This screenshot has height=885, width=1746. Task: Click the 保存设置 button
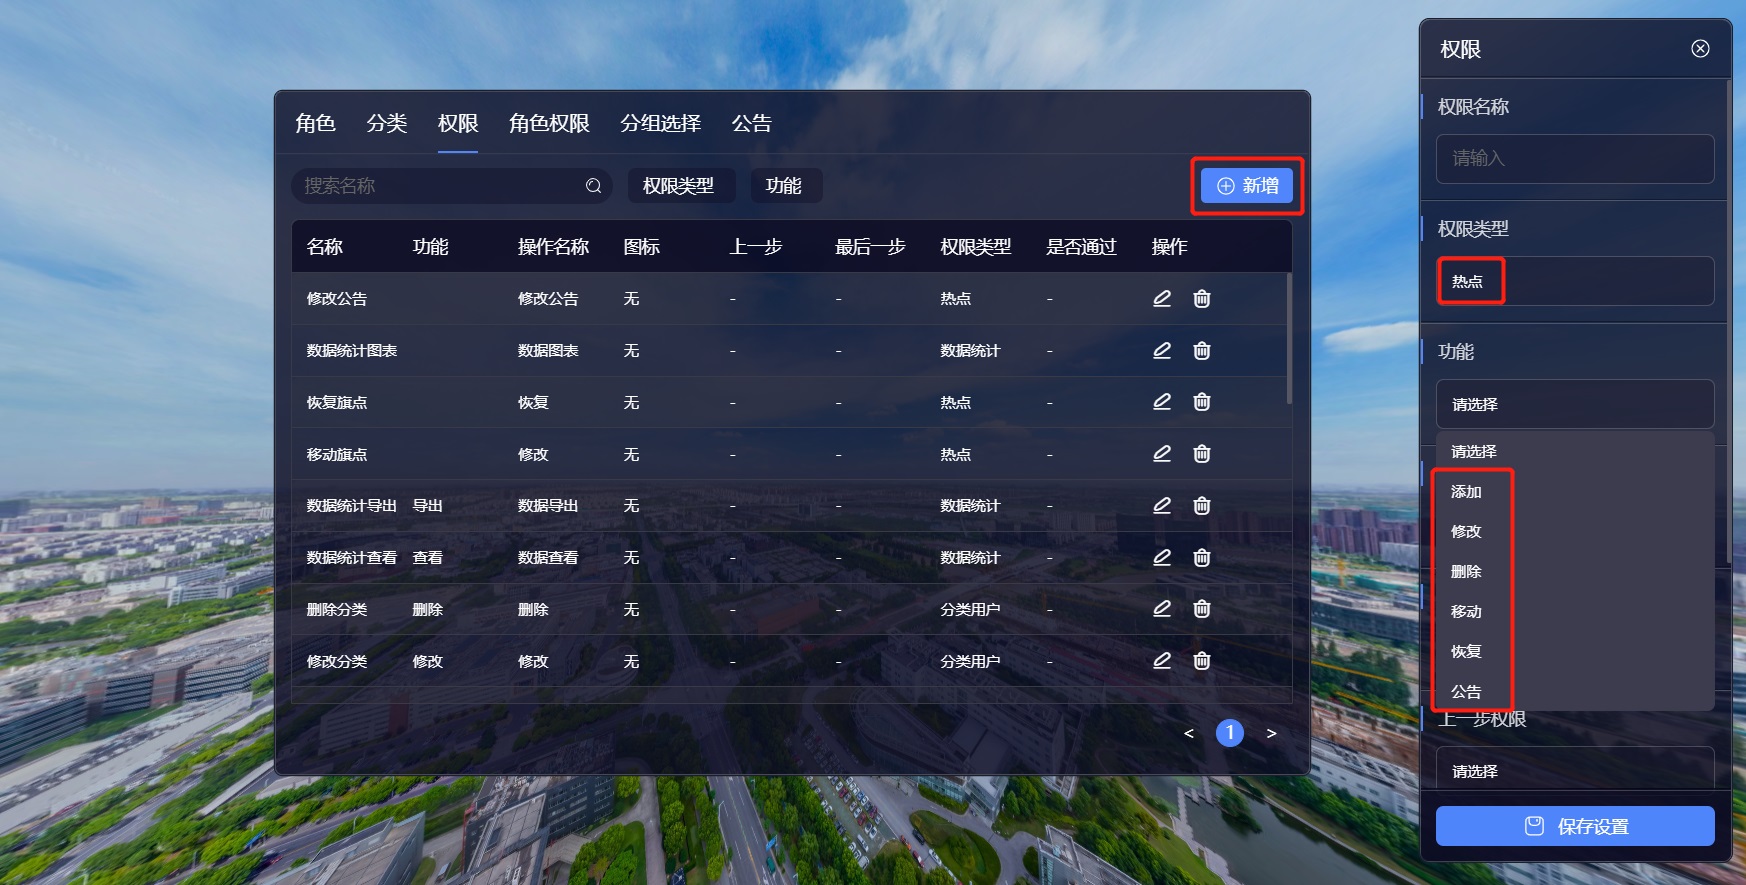tap(1575, 826)
